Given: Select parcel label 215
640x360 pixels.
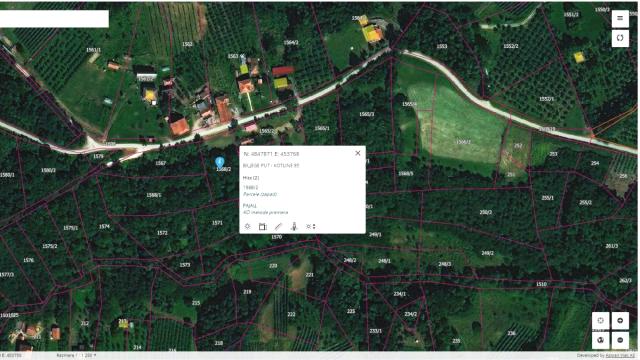Looking at the screenshot, I should [196, 303].
